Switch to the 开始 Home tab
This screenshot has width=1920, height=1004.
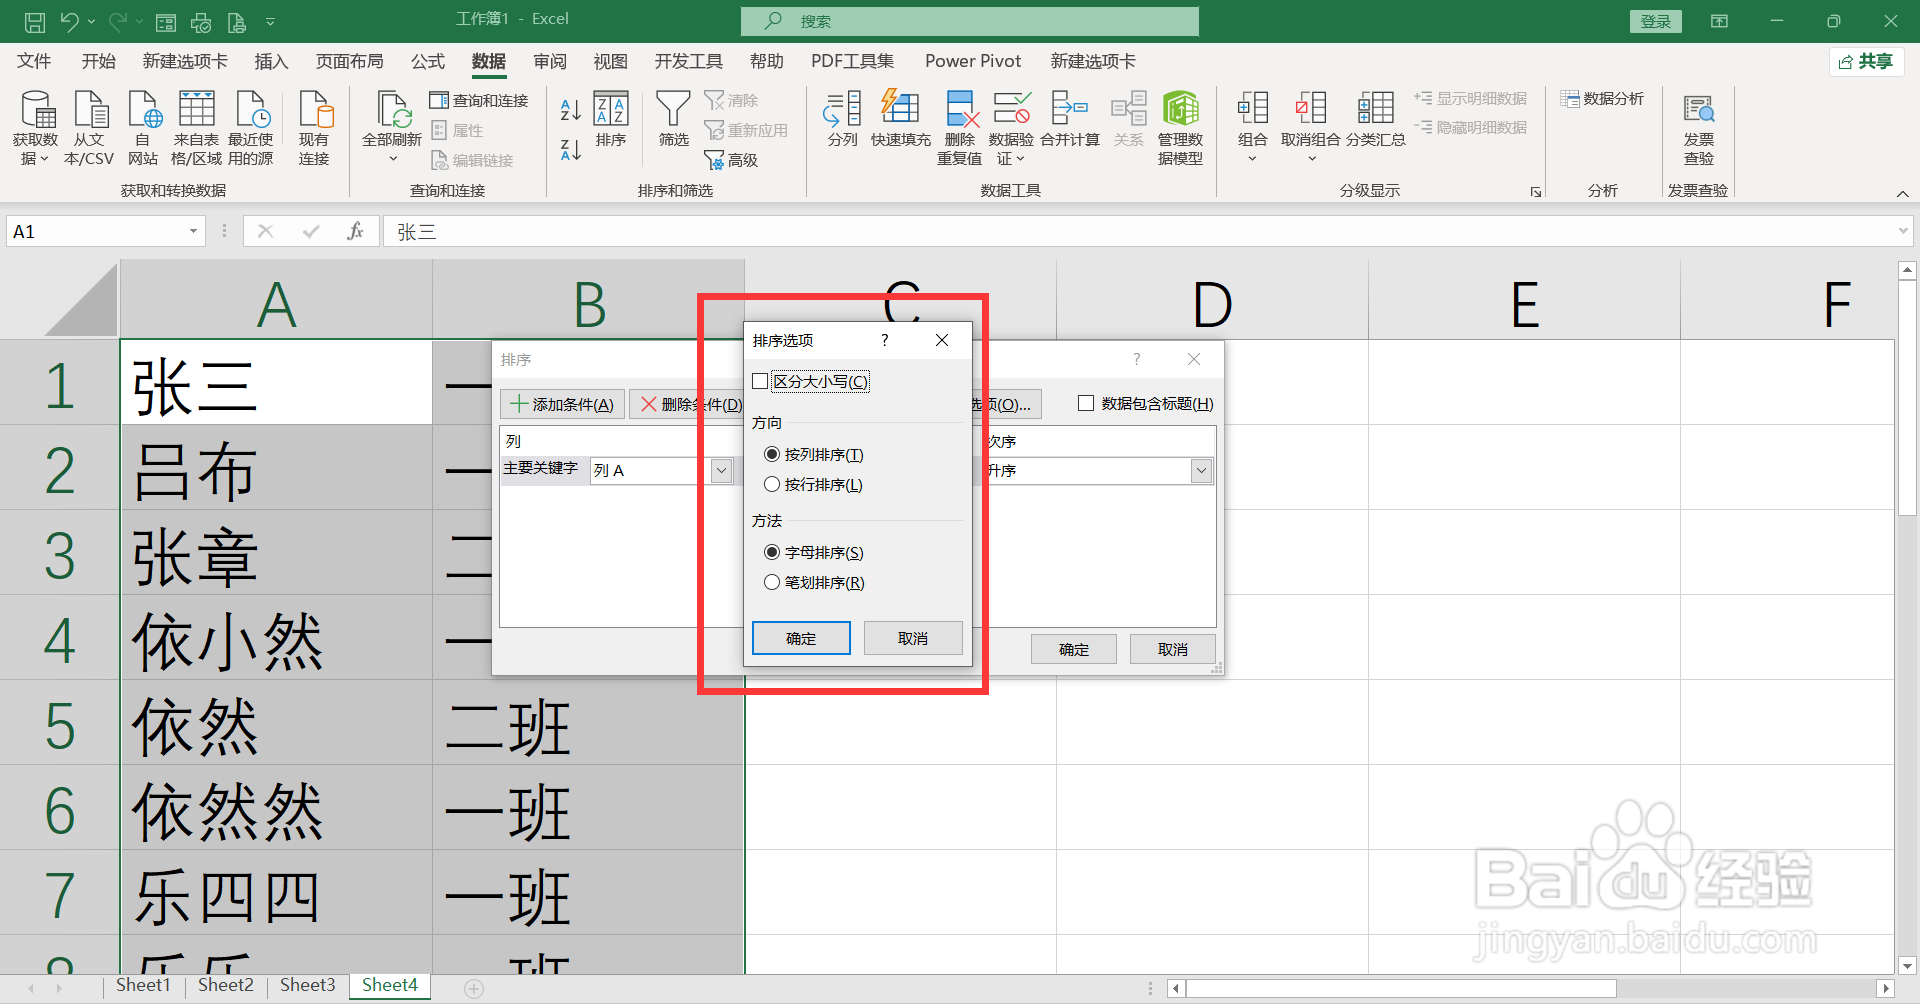pyautogui.click(x=98, y=61)
